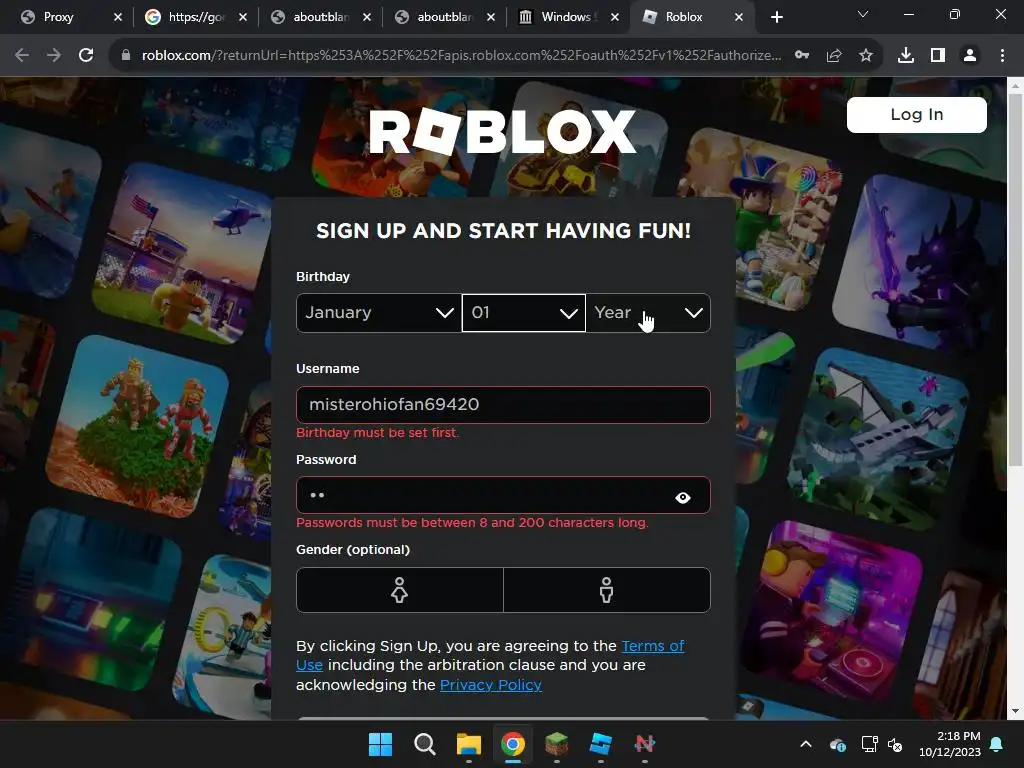Click the share page icon
The height and width of the screenshot is (768, 1024).
pos(834,56)
